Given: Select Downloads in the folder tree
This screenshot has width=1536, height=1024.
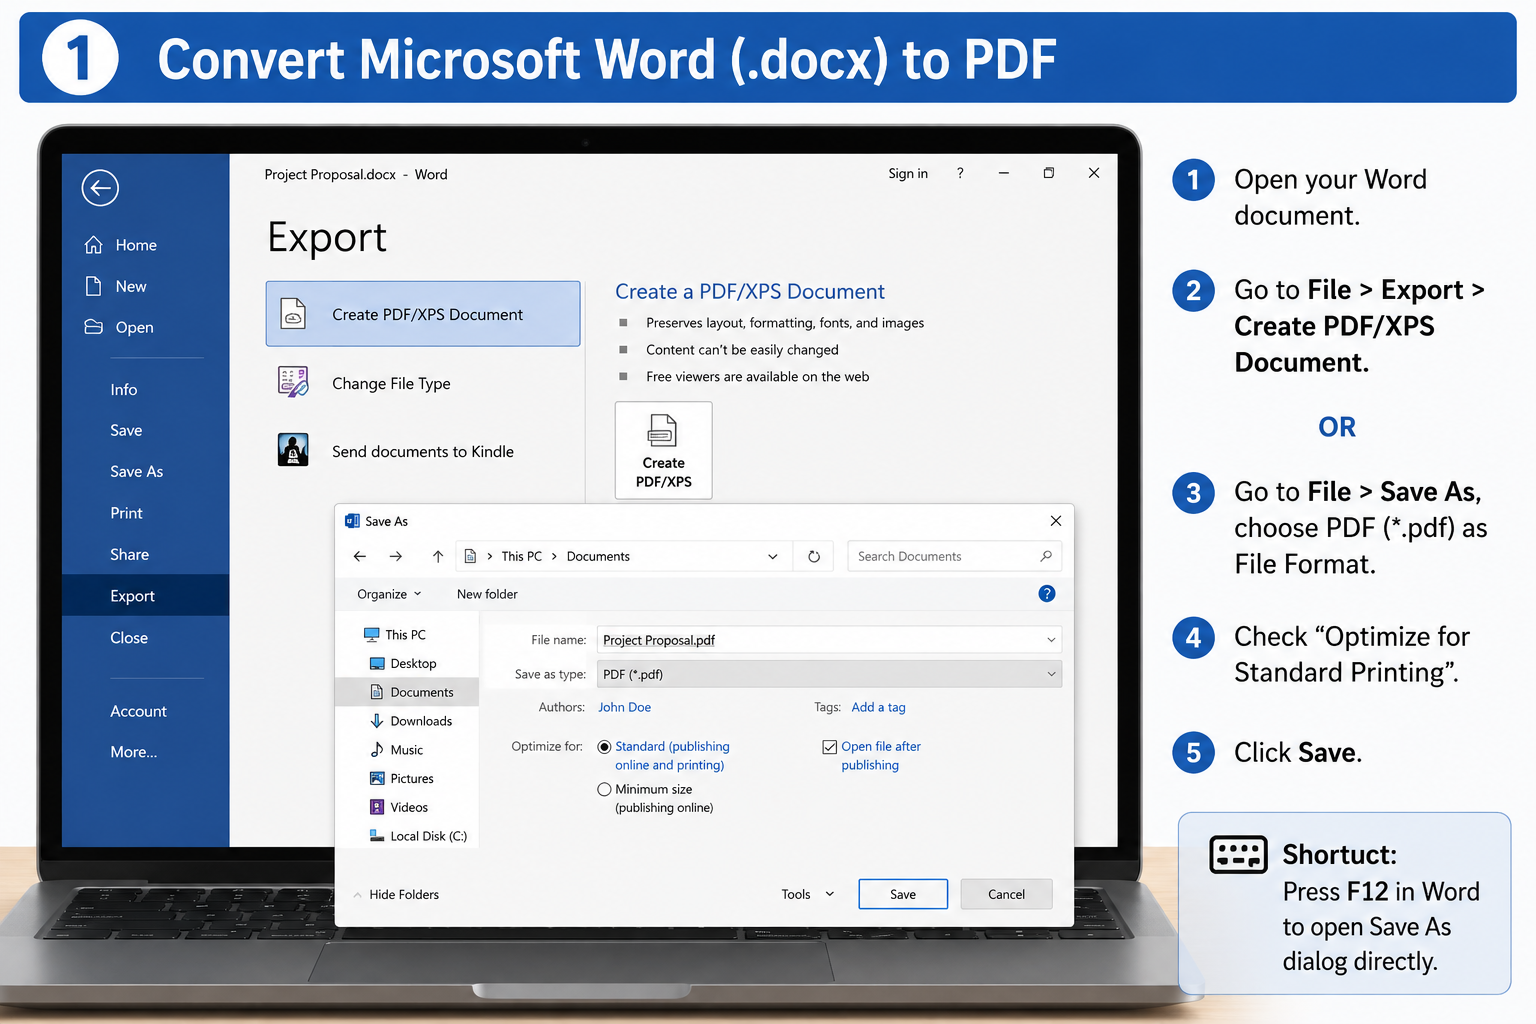Looking at the screenshot, I should click(411, 721).
